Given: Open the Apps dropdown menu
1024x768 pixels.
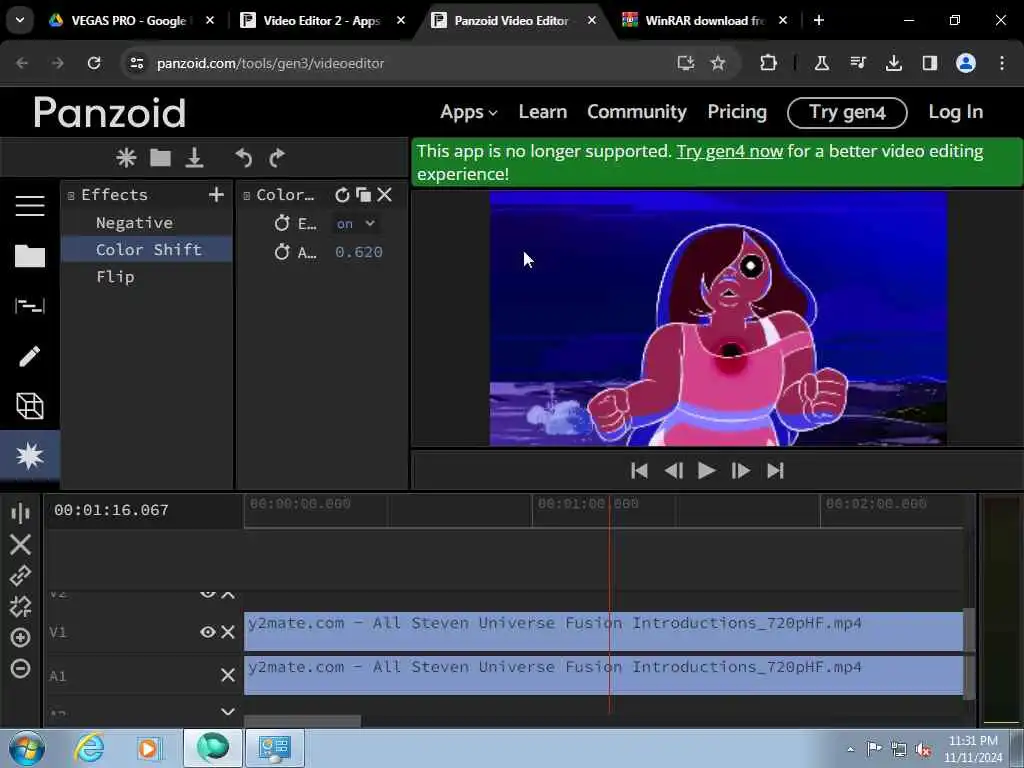Looking at the screenshot, I should (469, 112).
